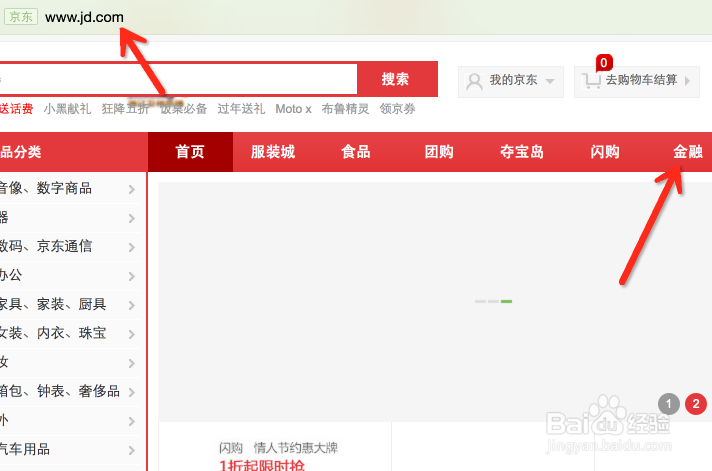The height and width of the screenshot is (471, 712).
Task: Open the 狂降五折 hot search link
Action: tap(125, 109)
